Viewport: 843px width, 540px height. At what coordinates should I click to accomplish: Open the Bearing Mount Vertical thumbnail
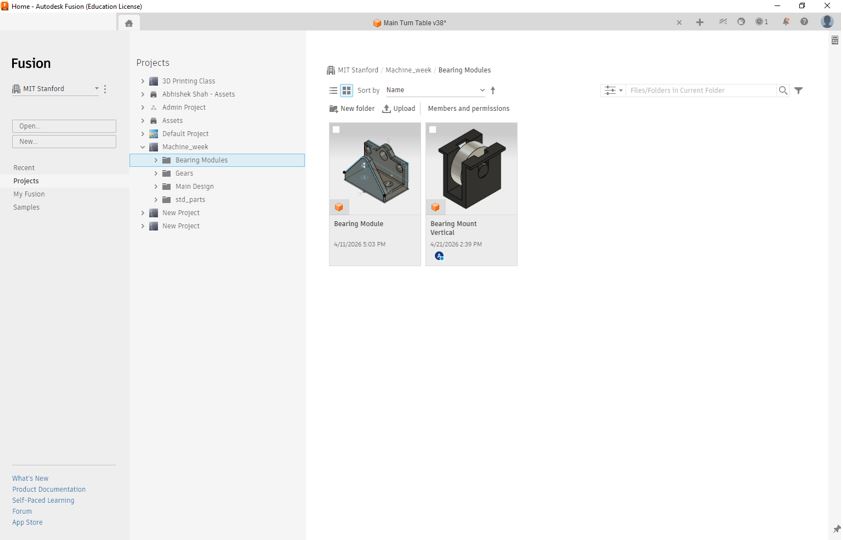pyautogui.click(x=471, y=169)
